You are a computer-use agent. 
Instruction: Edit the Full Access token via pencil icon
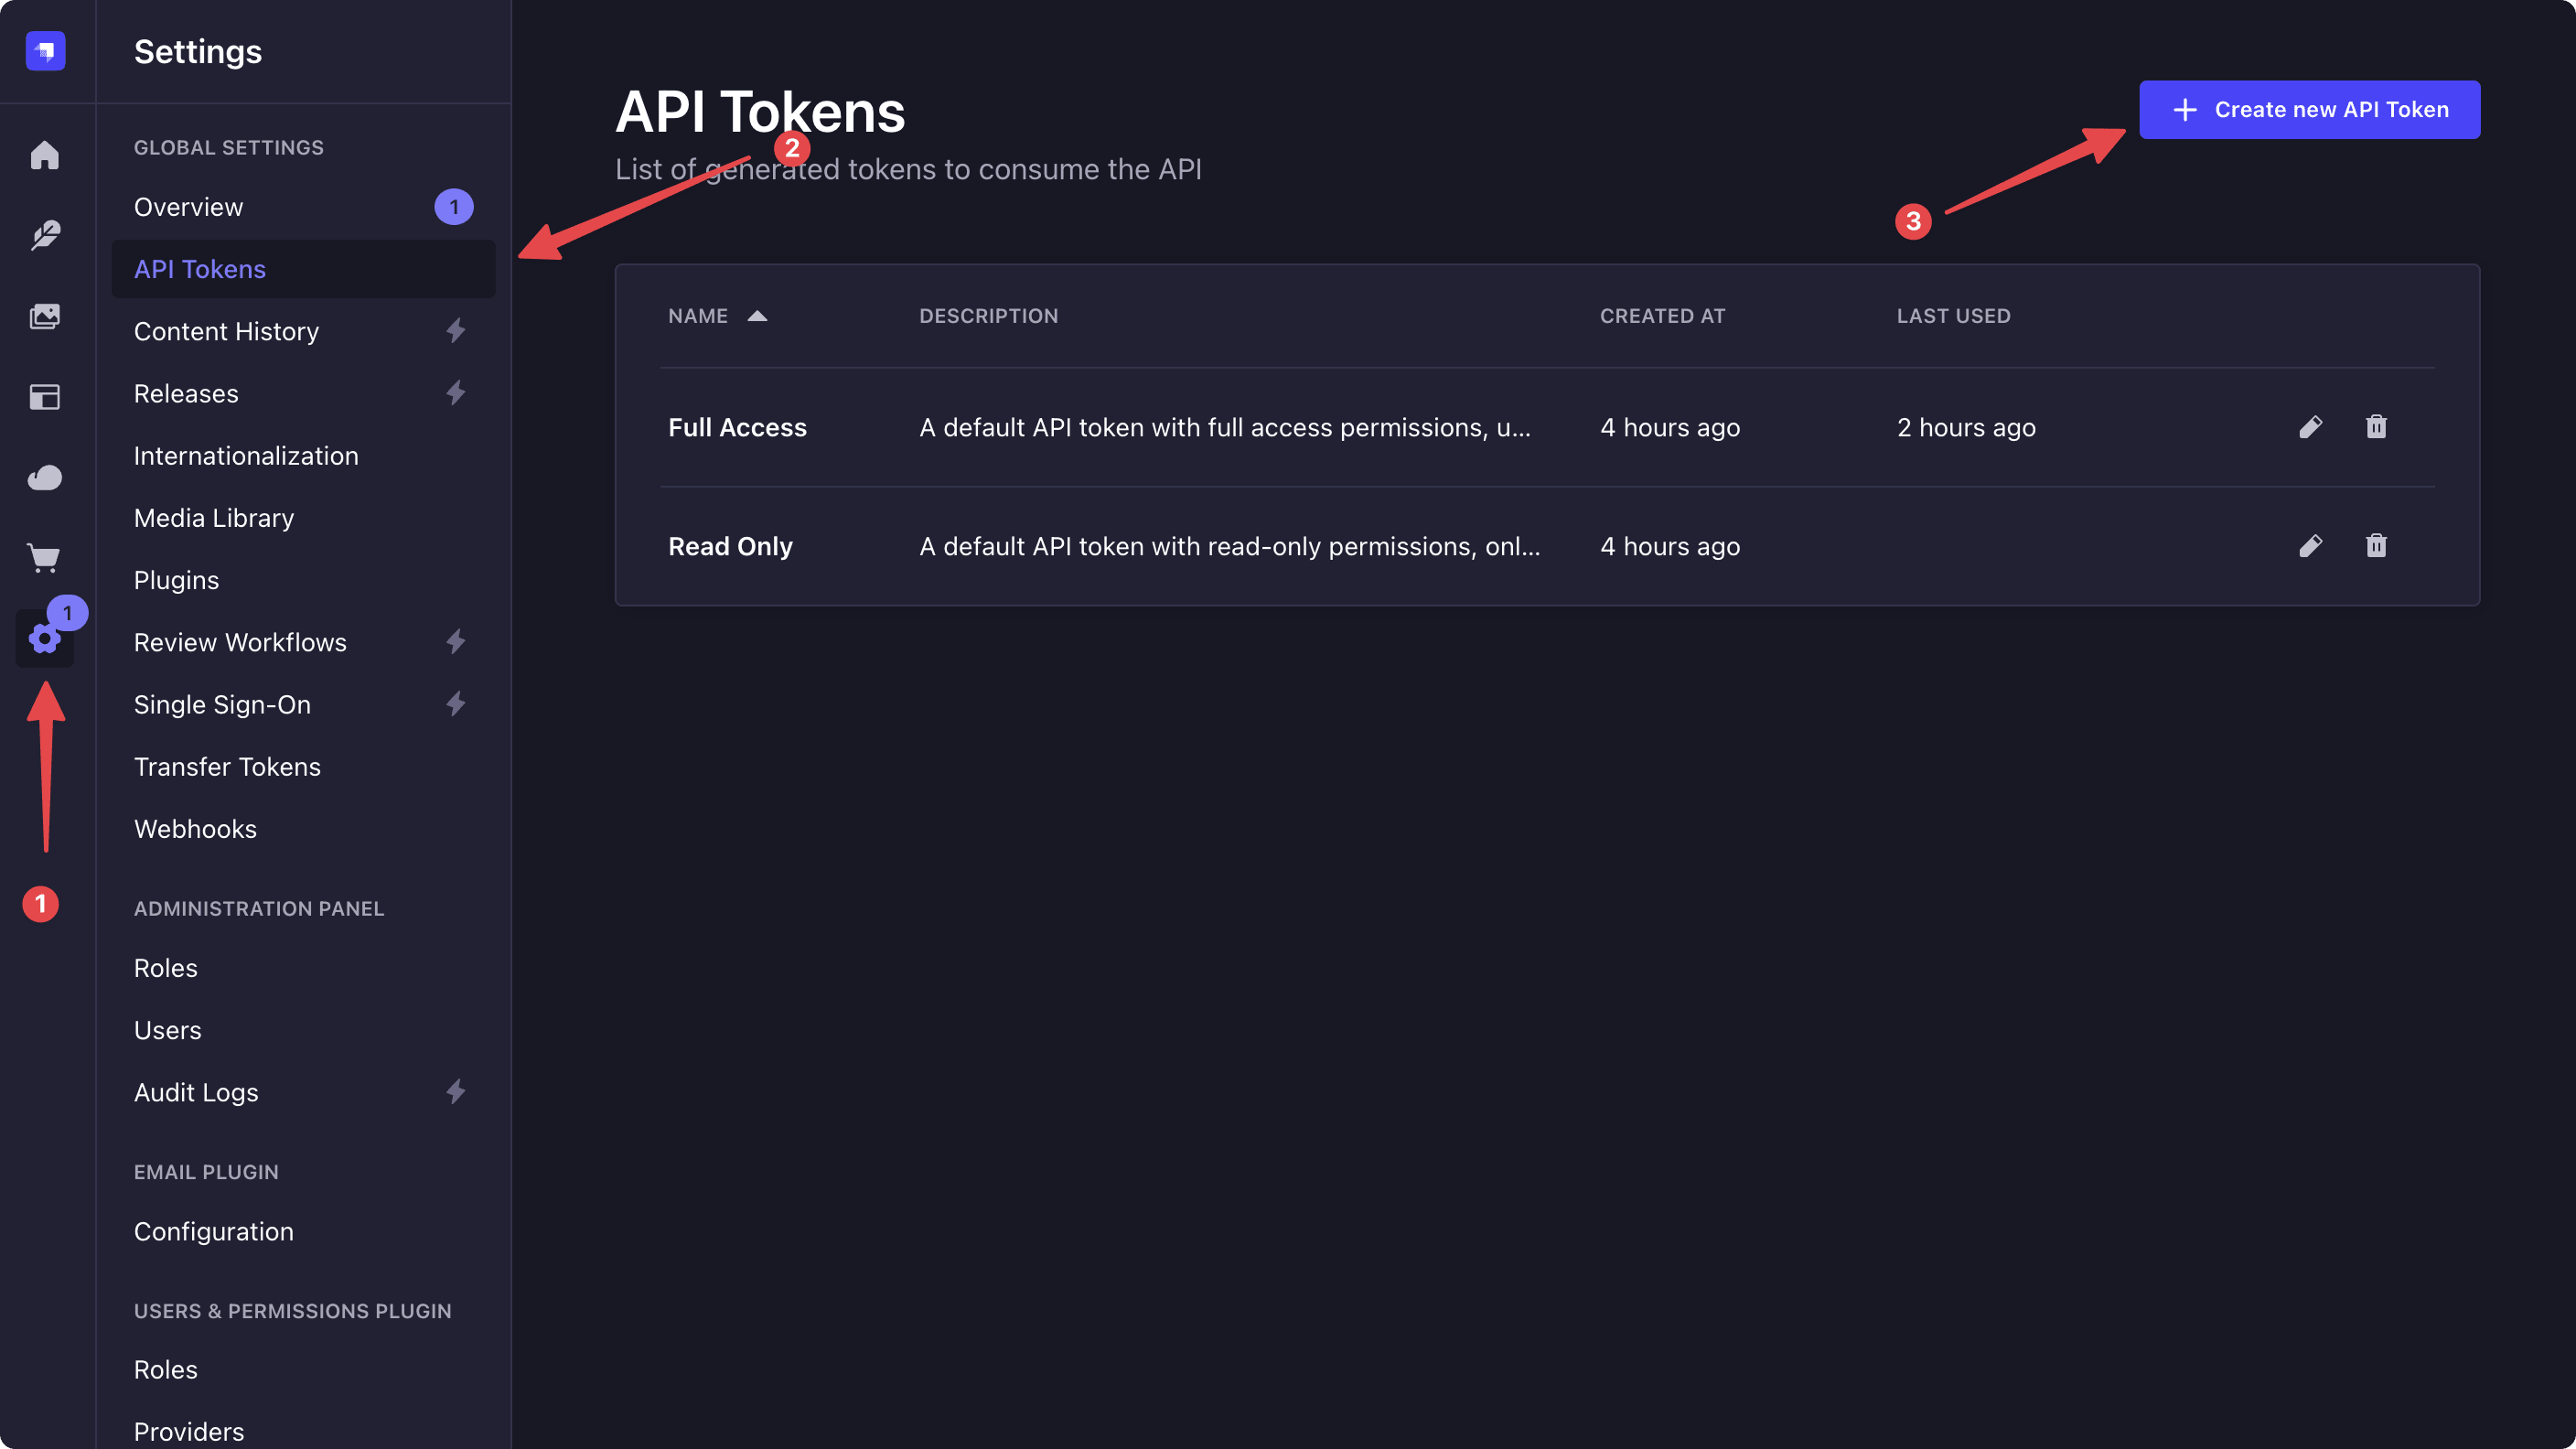tap(2311, 427)
